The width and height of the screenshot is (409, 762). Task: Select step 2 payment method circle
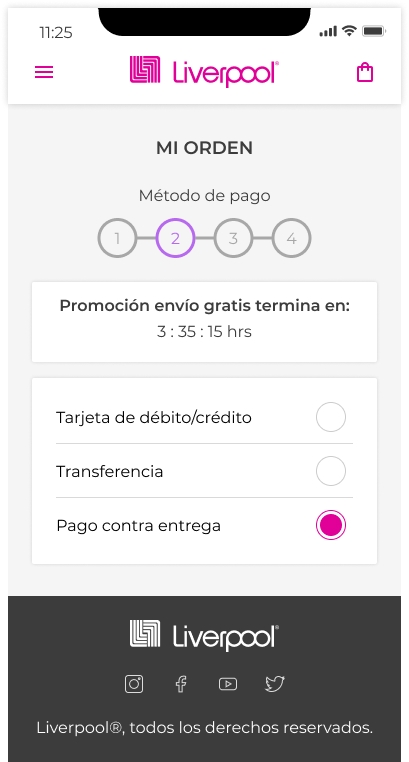click(x=175, y=238)
